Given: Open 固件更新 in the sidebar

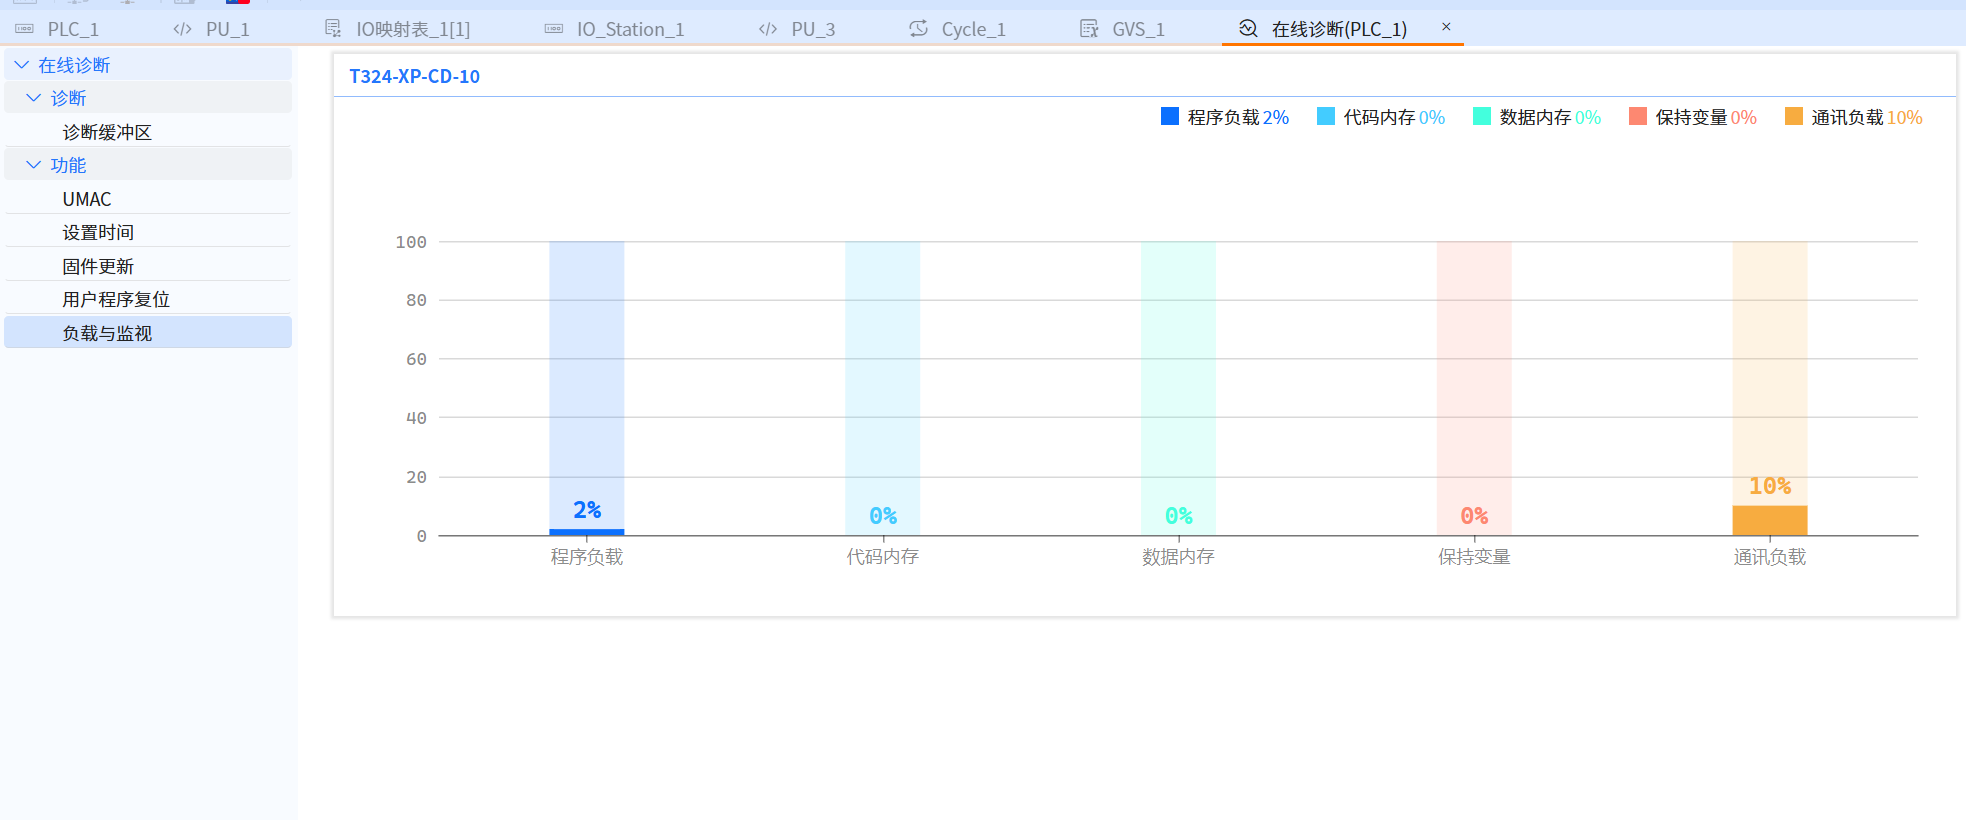Looking at the screenshot, I should [98, 266].
